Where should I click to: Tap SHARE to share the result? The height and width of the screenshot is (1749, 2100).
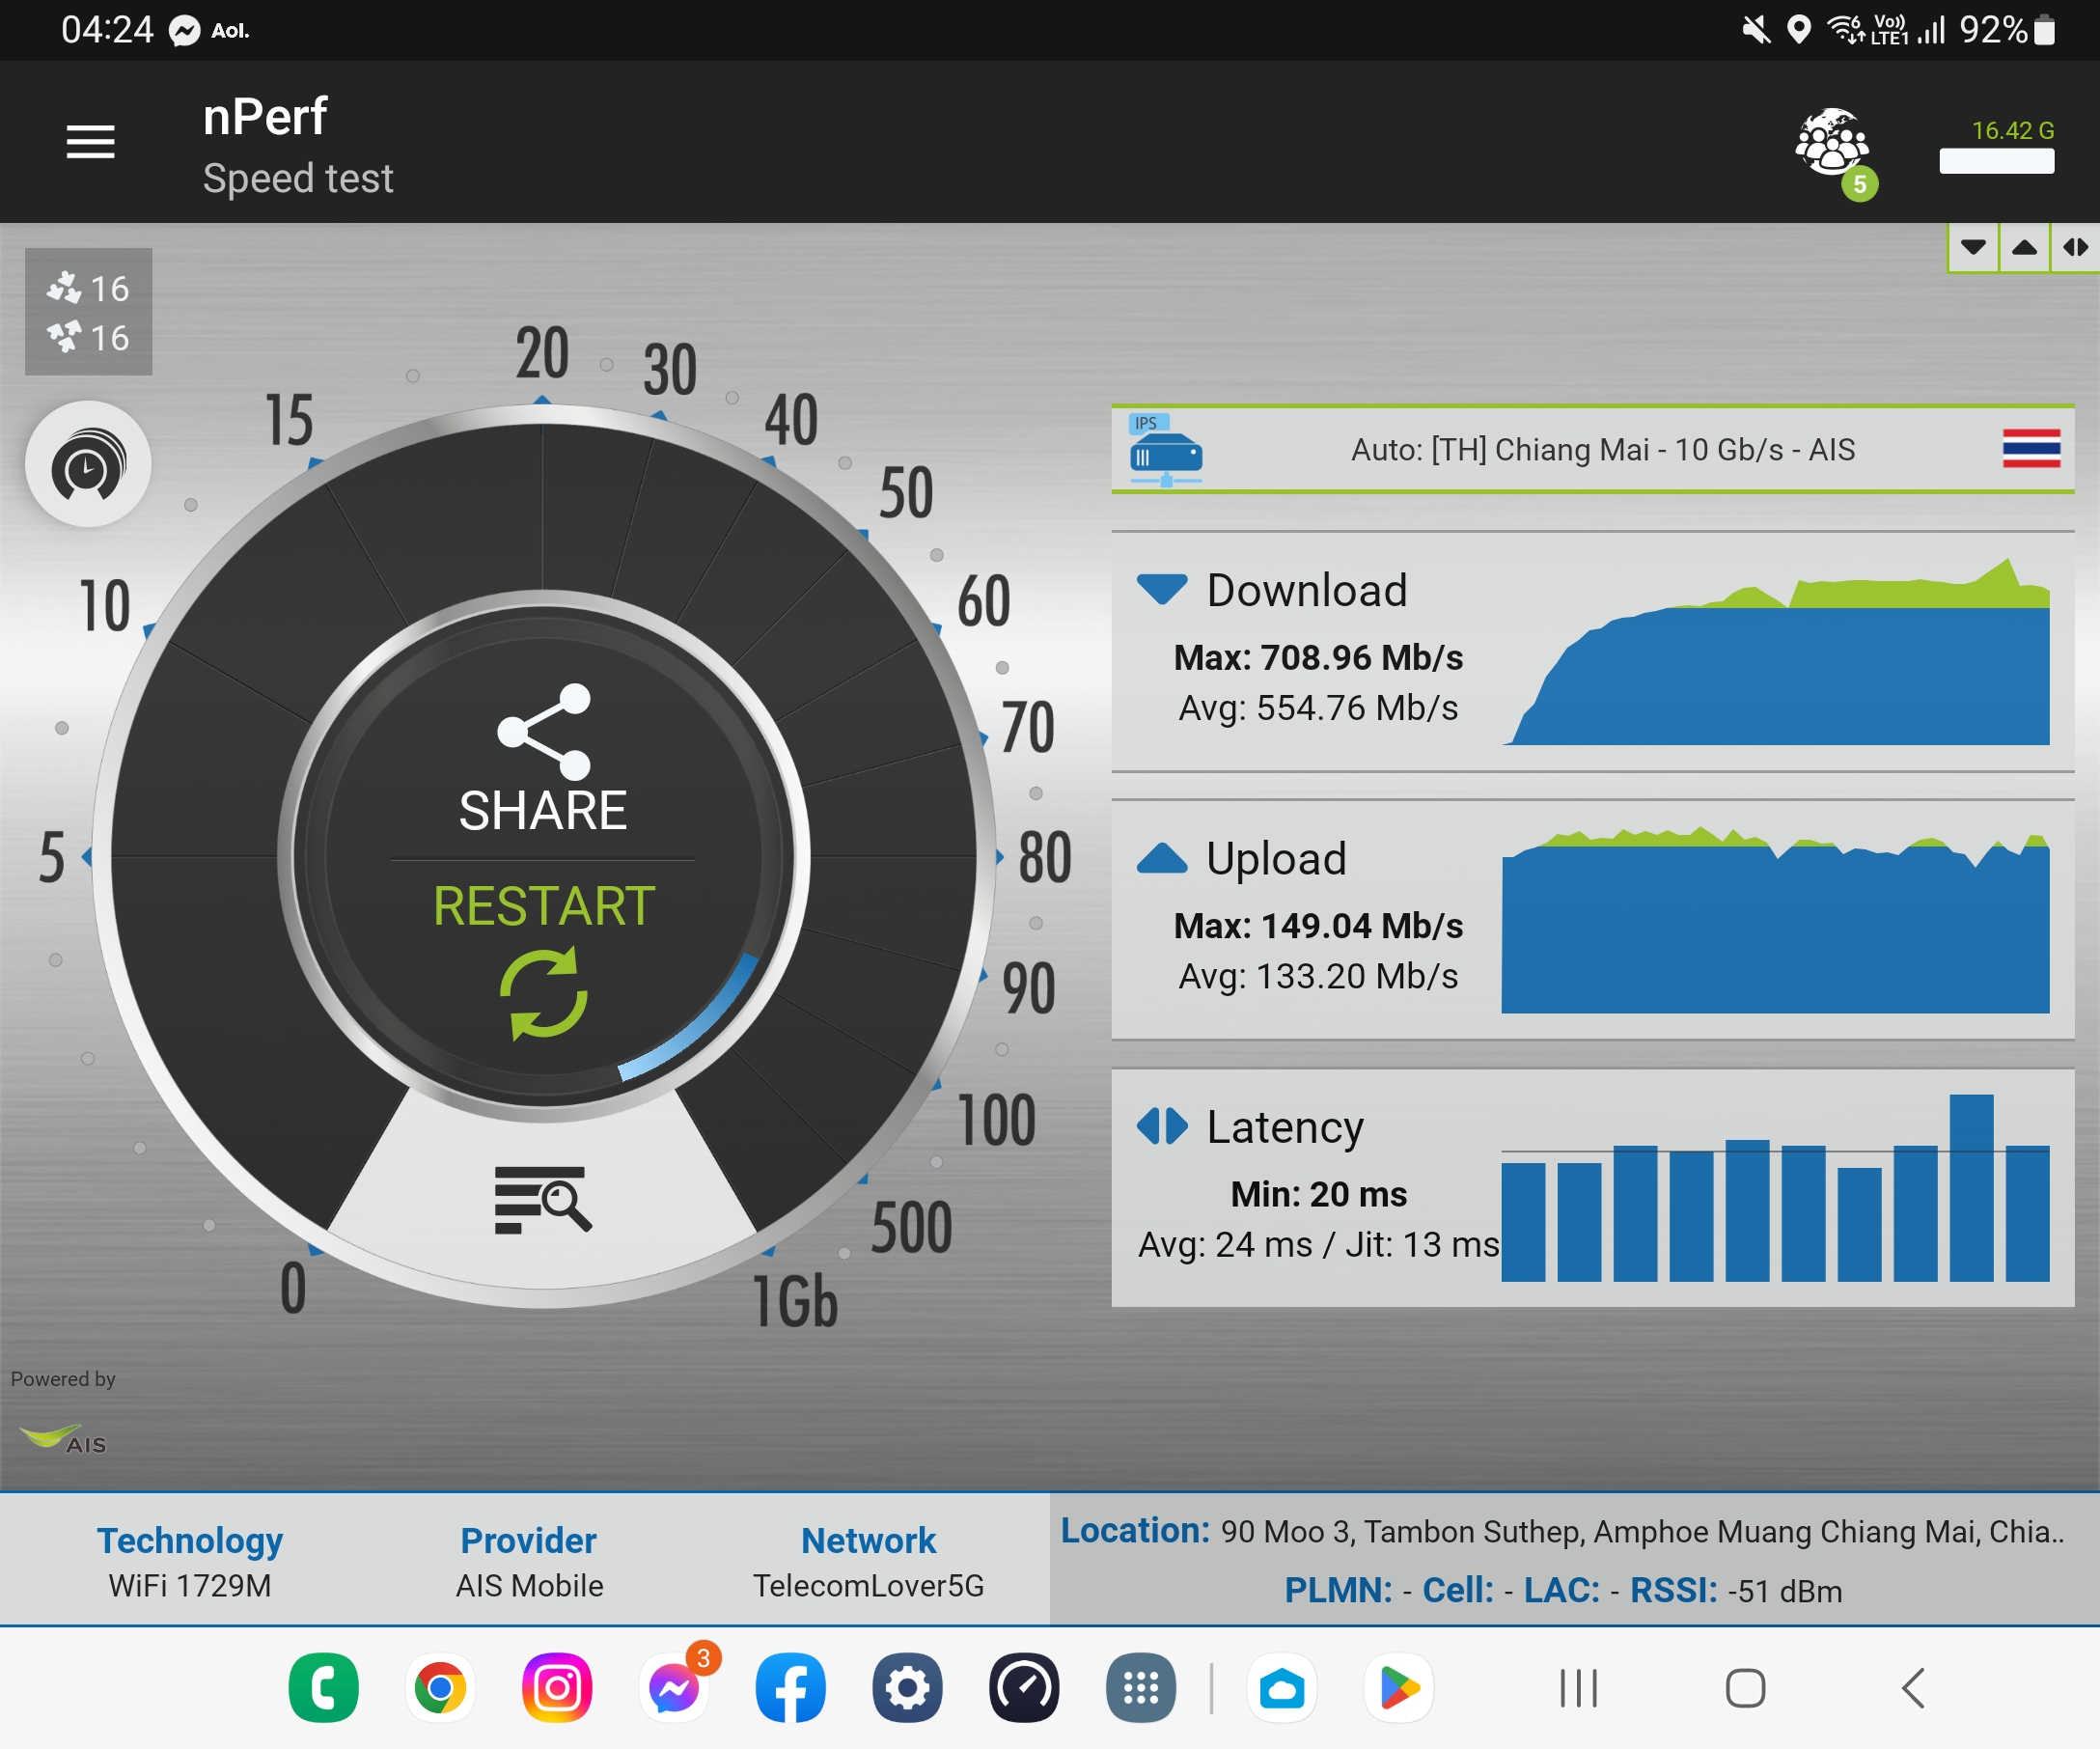543,810
